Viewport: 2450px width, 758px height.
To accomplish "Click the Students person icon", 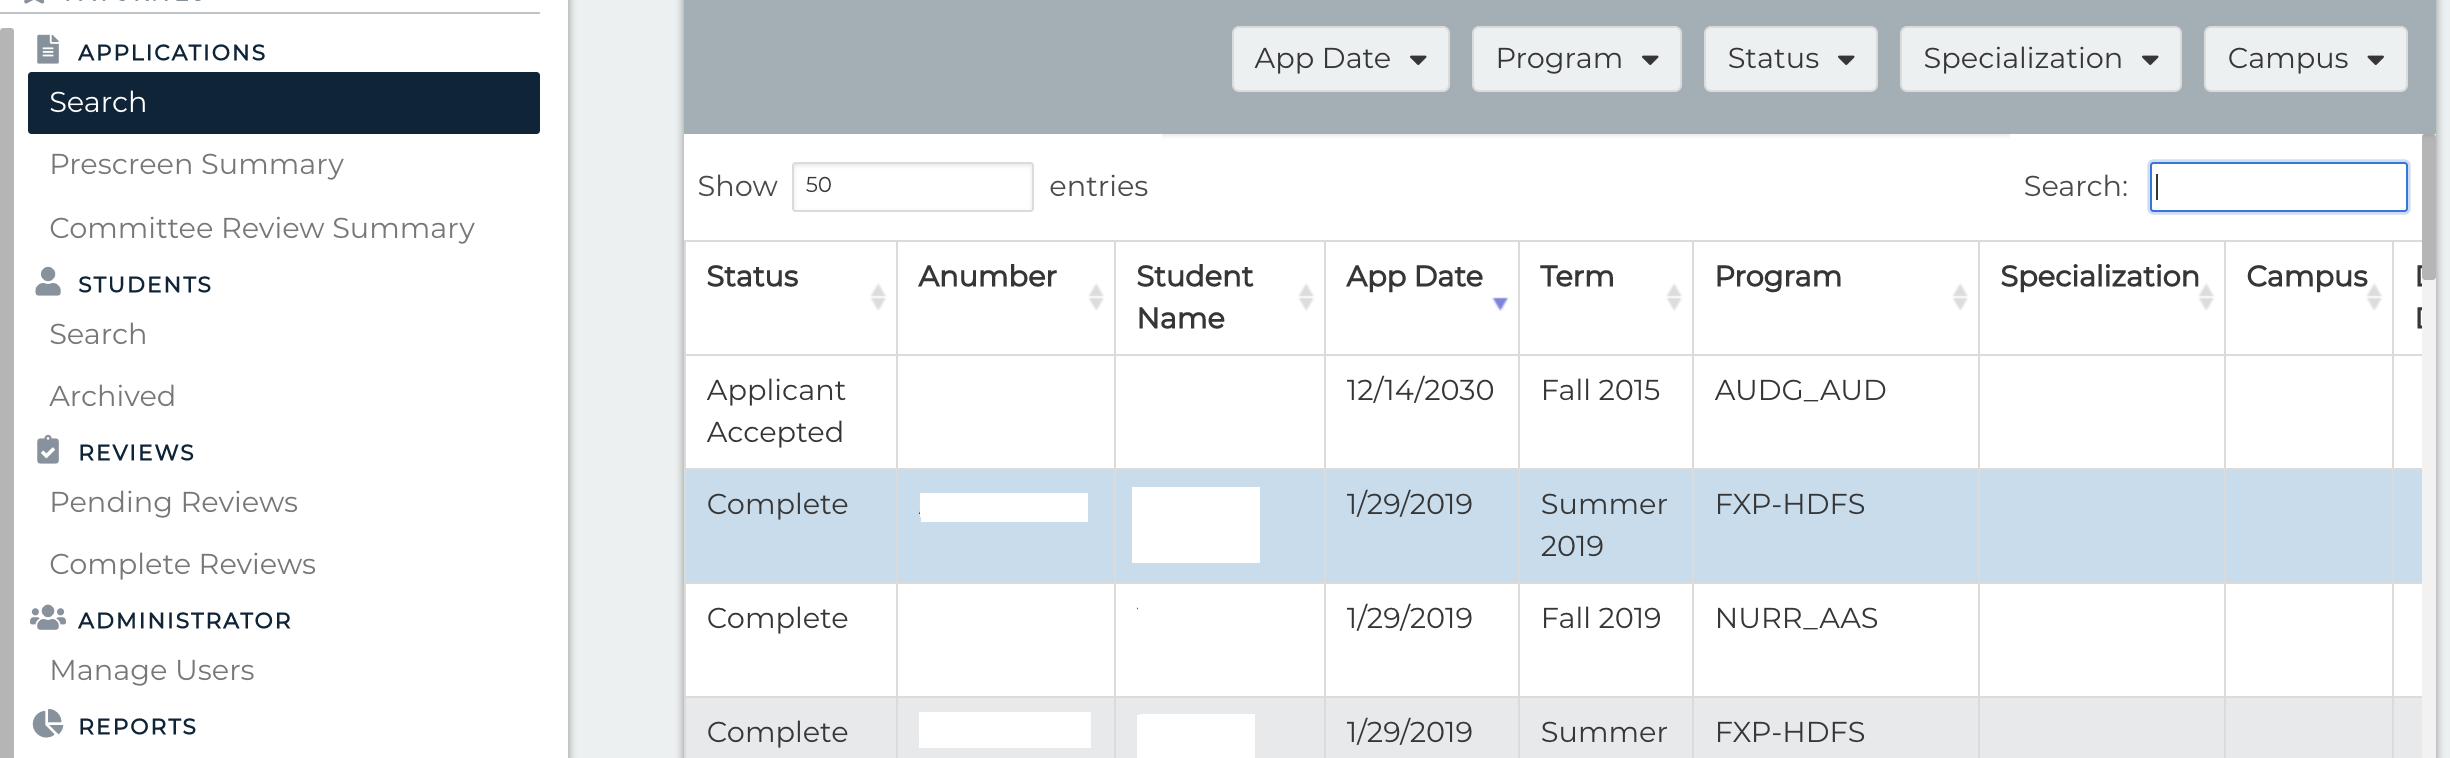I will [x=48, y=282].
